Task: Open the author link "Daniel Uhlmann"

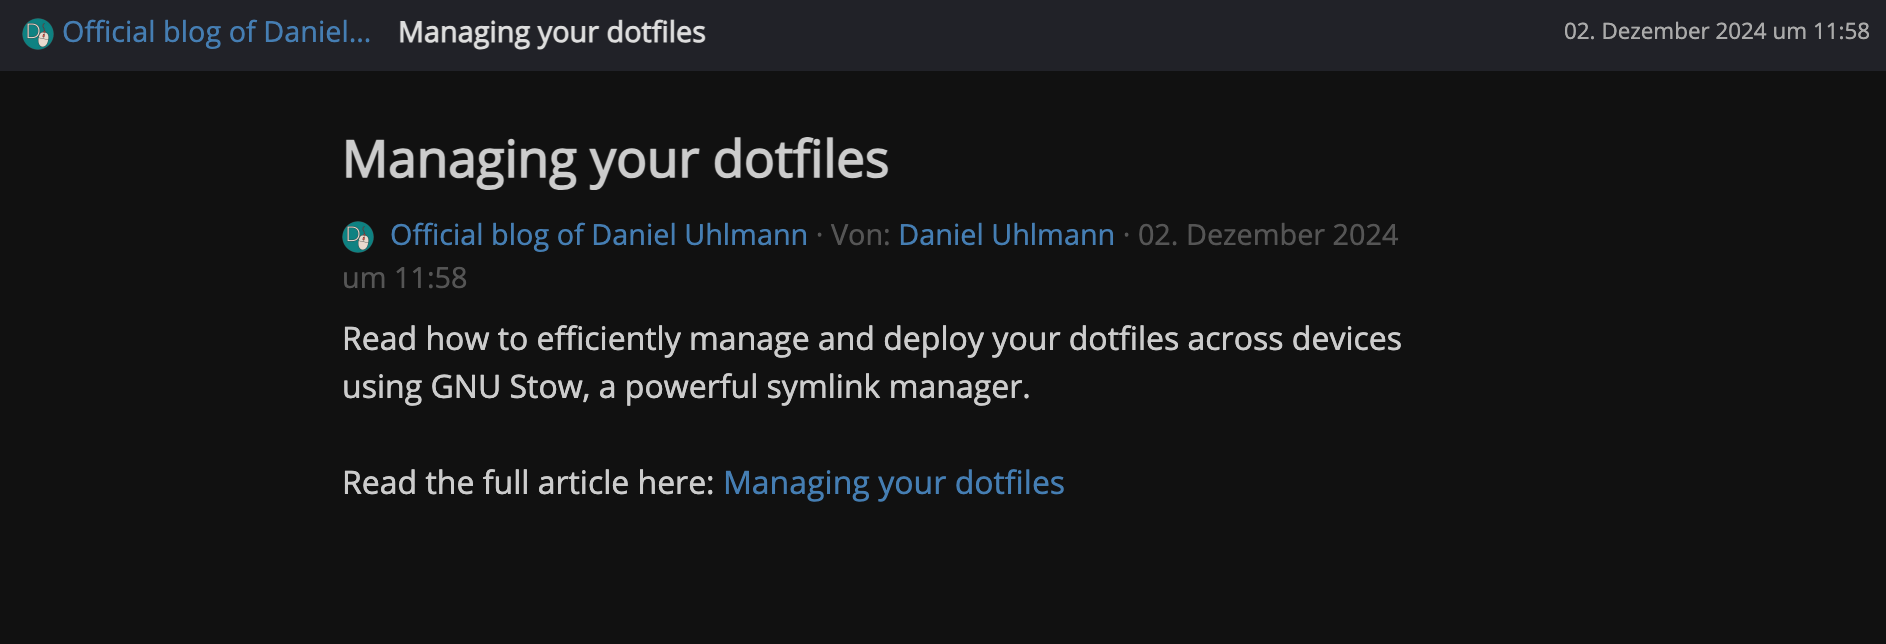Action: [x=1006, y=235]
